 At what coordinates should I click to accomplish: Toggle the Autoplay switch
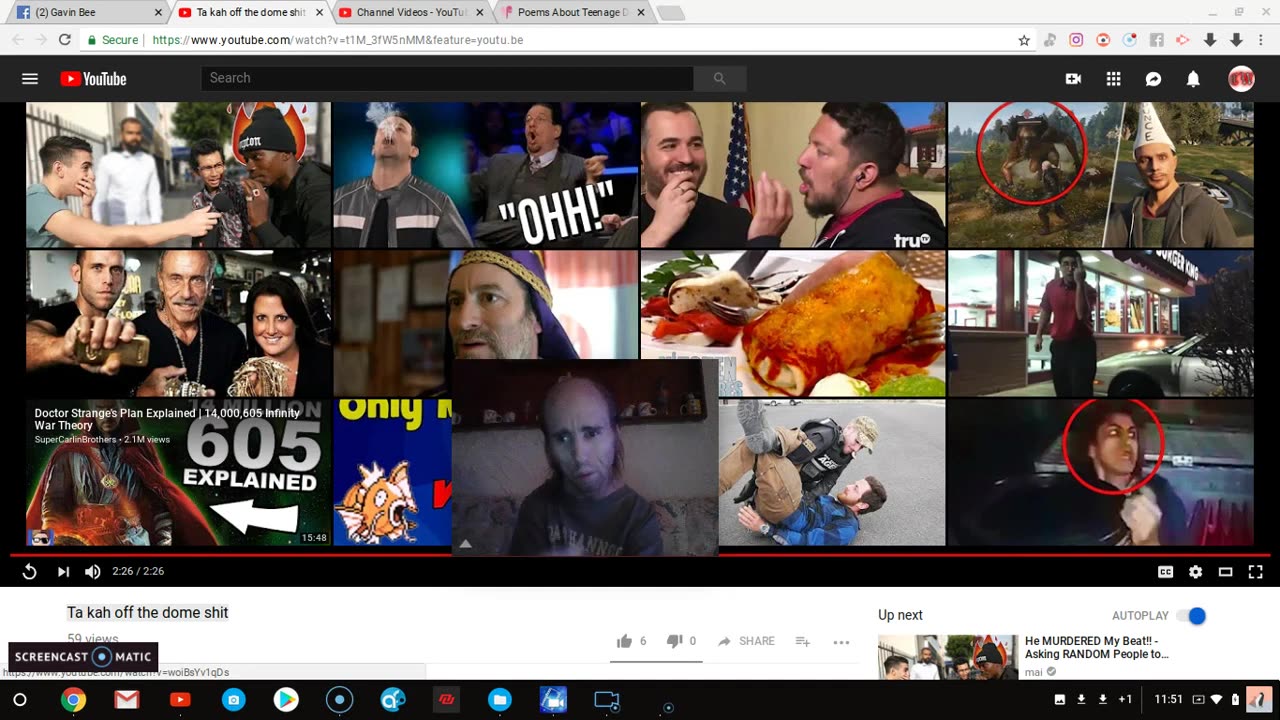coord(1191,616)
